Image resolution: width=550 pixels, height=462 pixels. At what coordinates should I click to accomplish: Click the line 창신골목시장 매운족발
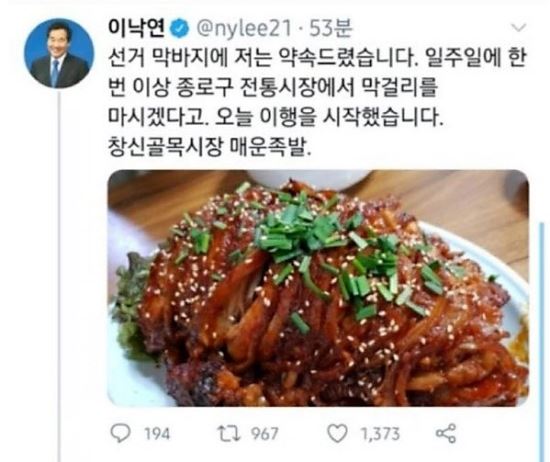coord(209,147)
